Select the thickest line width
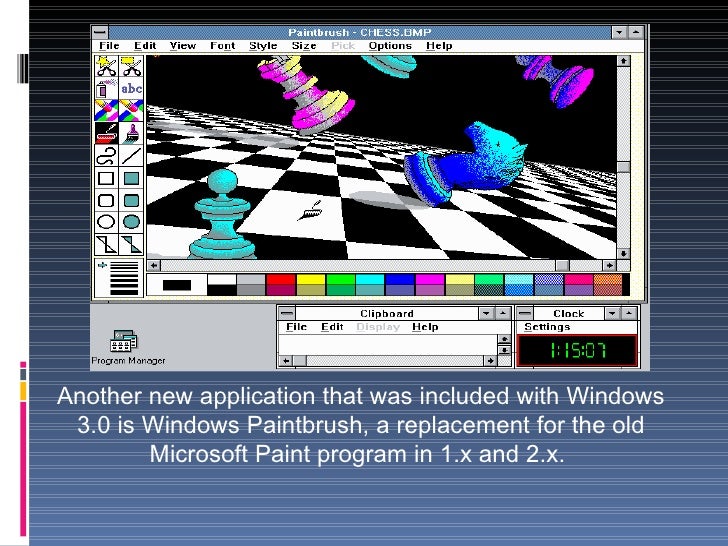Viewport: 728px width, 546px height. pyautogui.click(x=124, y=292)
